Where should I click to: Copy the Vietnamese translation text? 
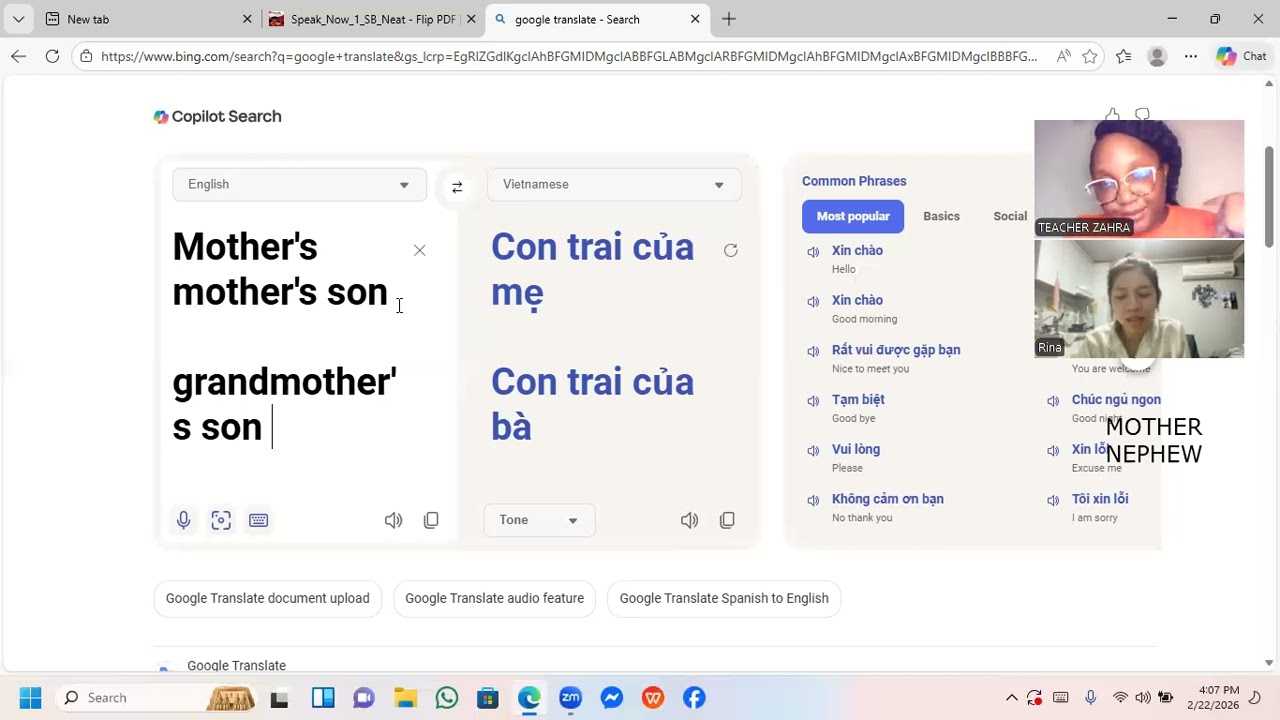click(727, 520)
